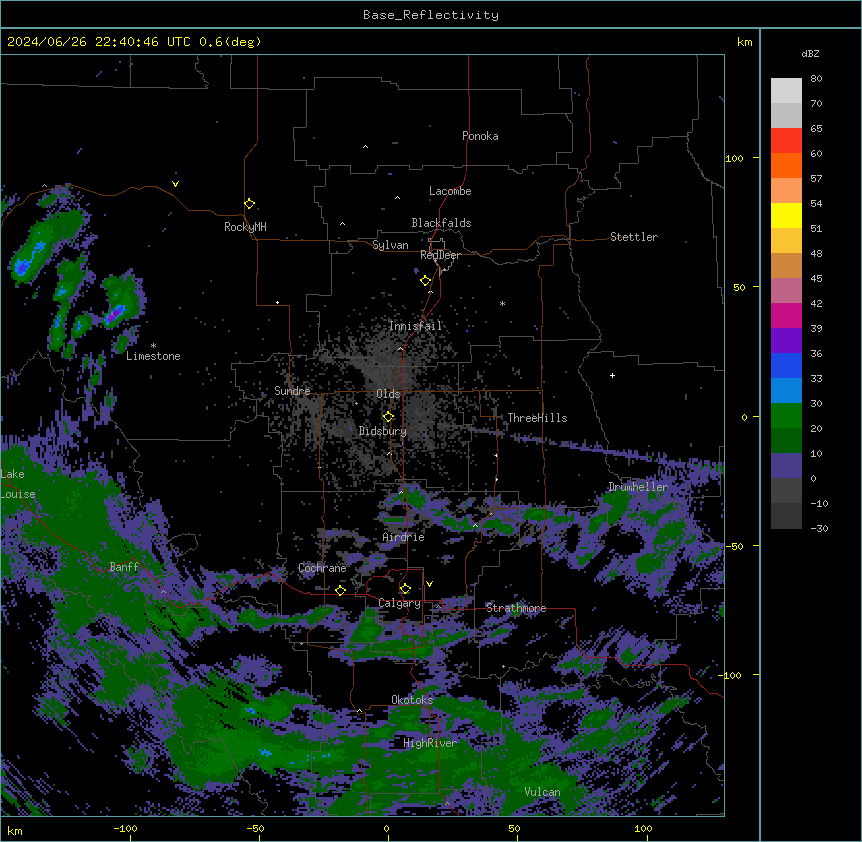This screenshot has height=842, width=862.
Task: Click the yellow V marker east of Calgary
Action: tap(429, 584)
